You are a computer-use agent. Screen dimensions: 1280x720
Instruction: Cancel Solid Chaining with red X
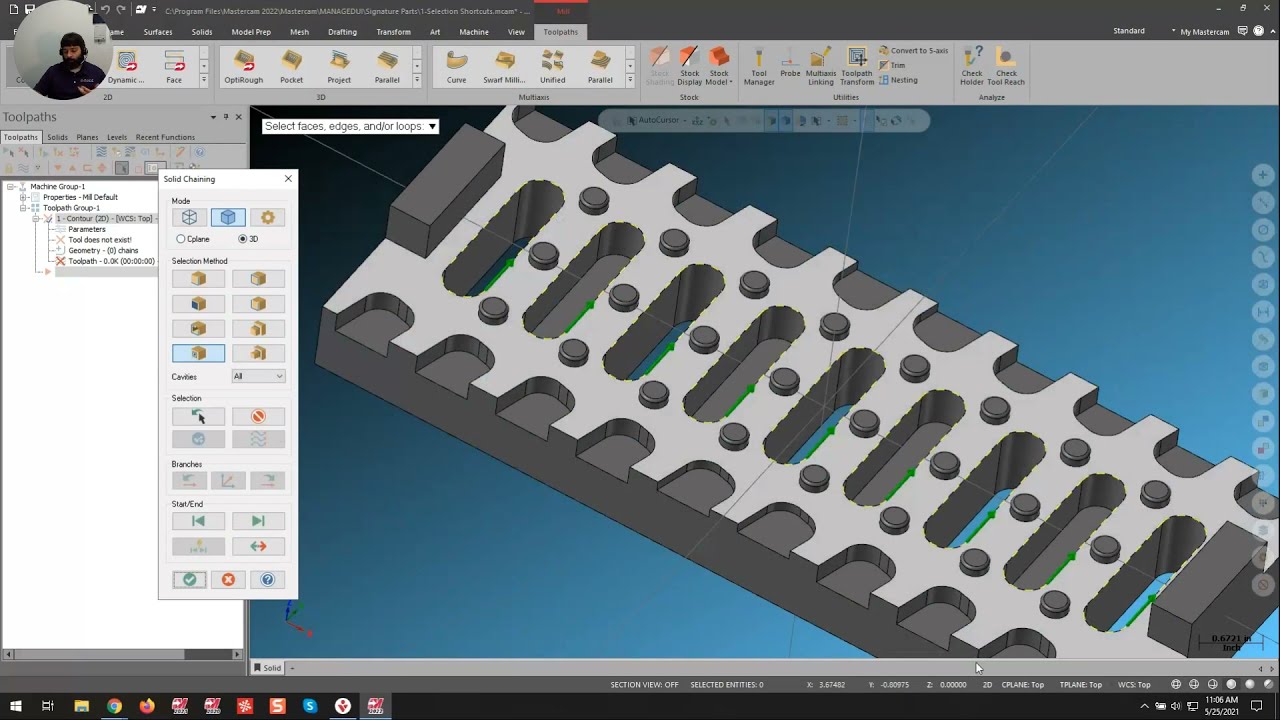(x=228, y=580)
